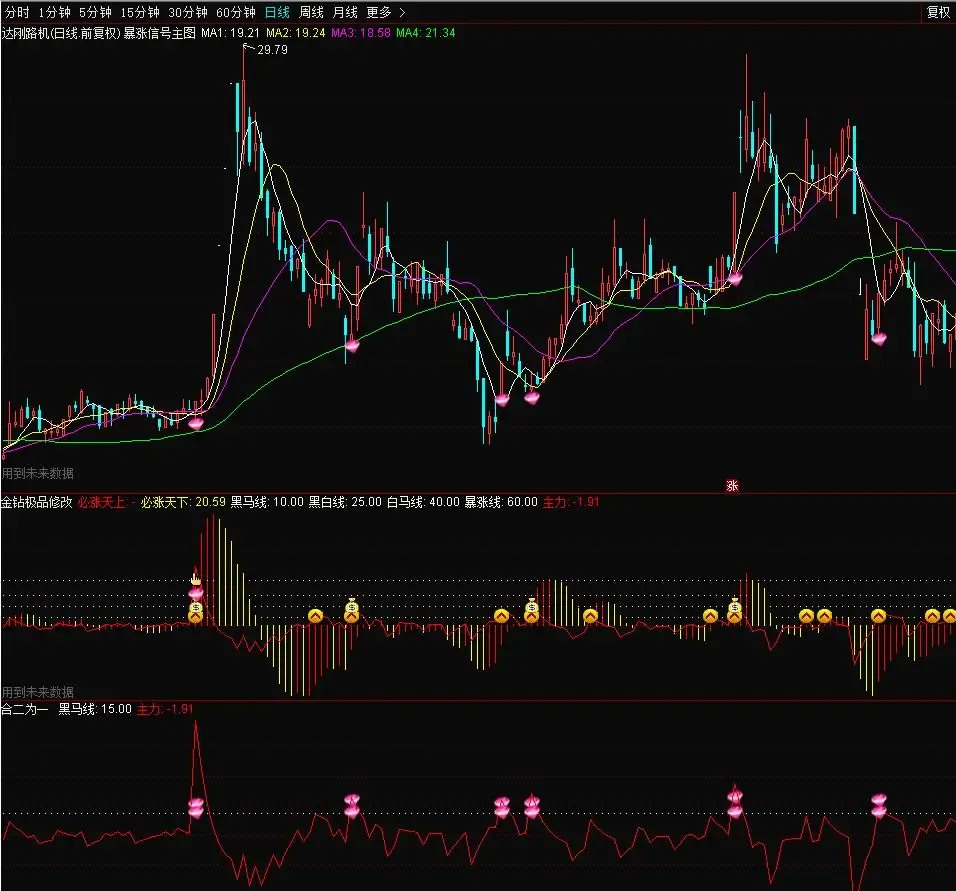
Task: Click the red 涨 marker icon
Action: (732, 485)
